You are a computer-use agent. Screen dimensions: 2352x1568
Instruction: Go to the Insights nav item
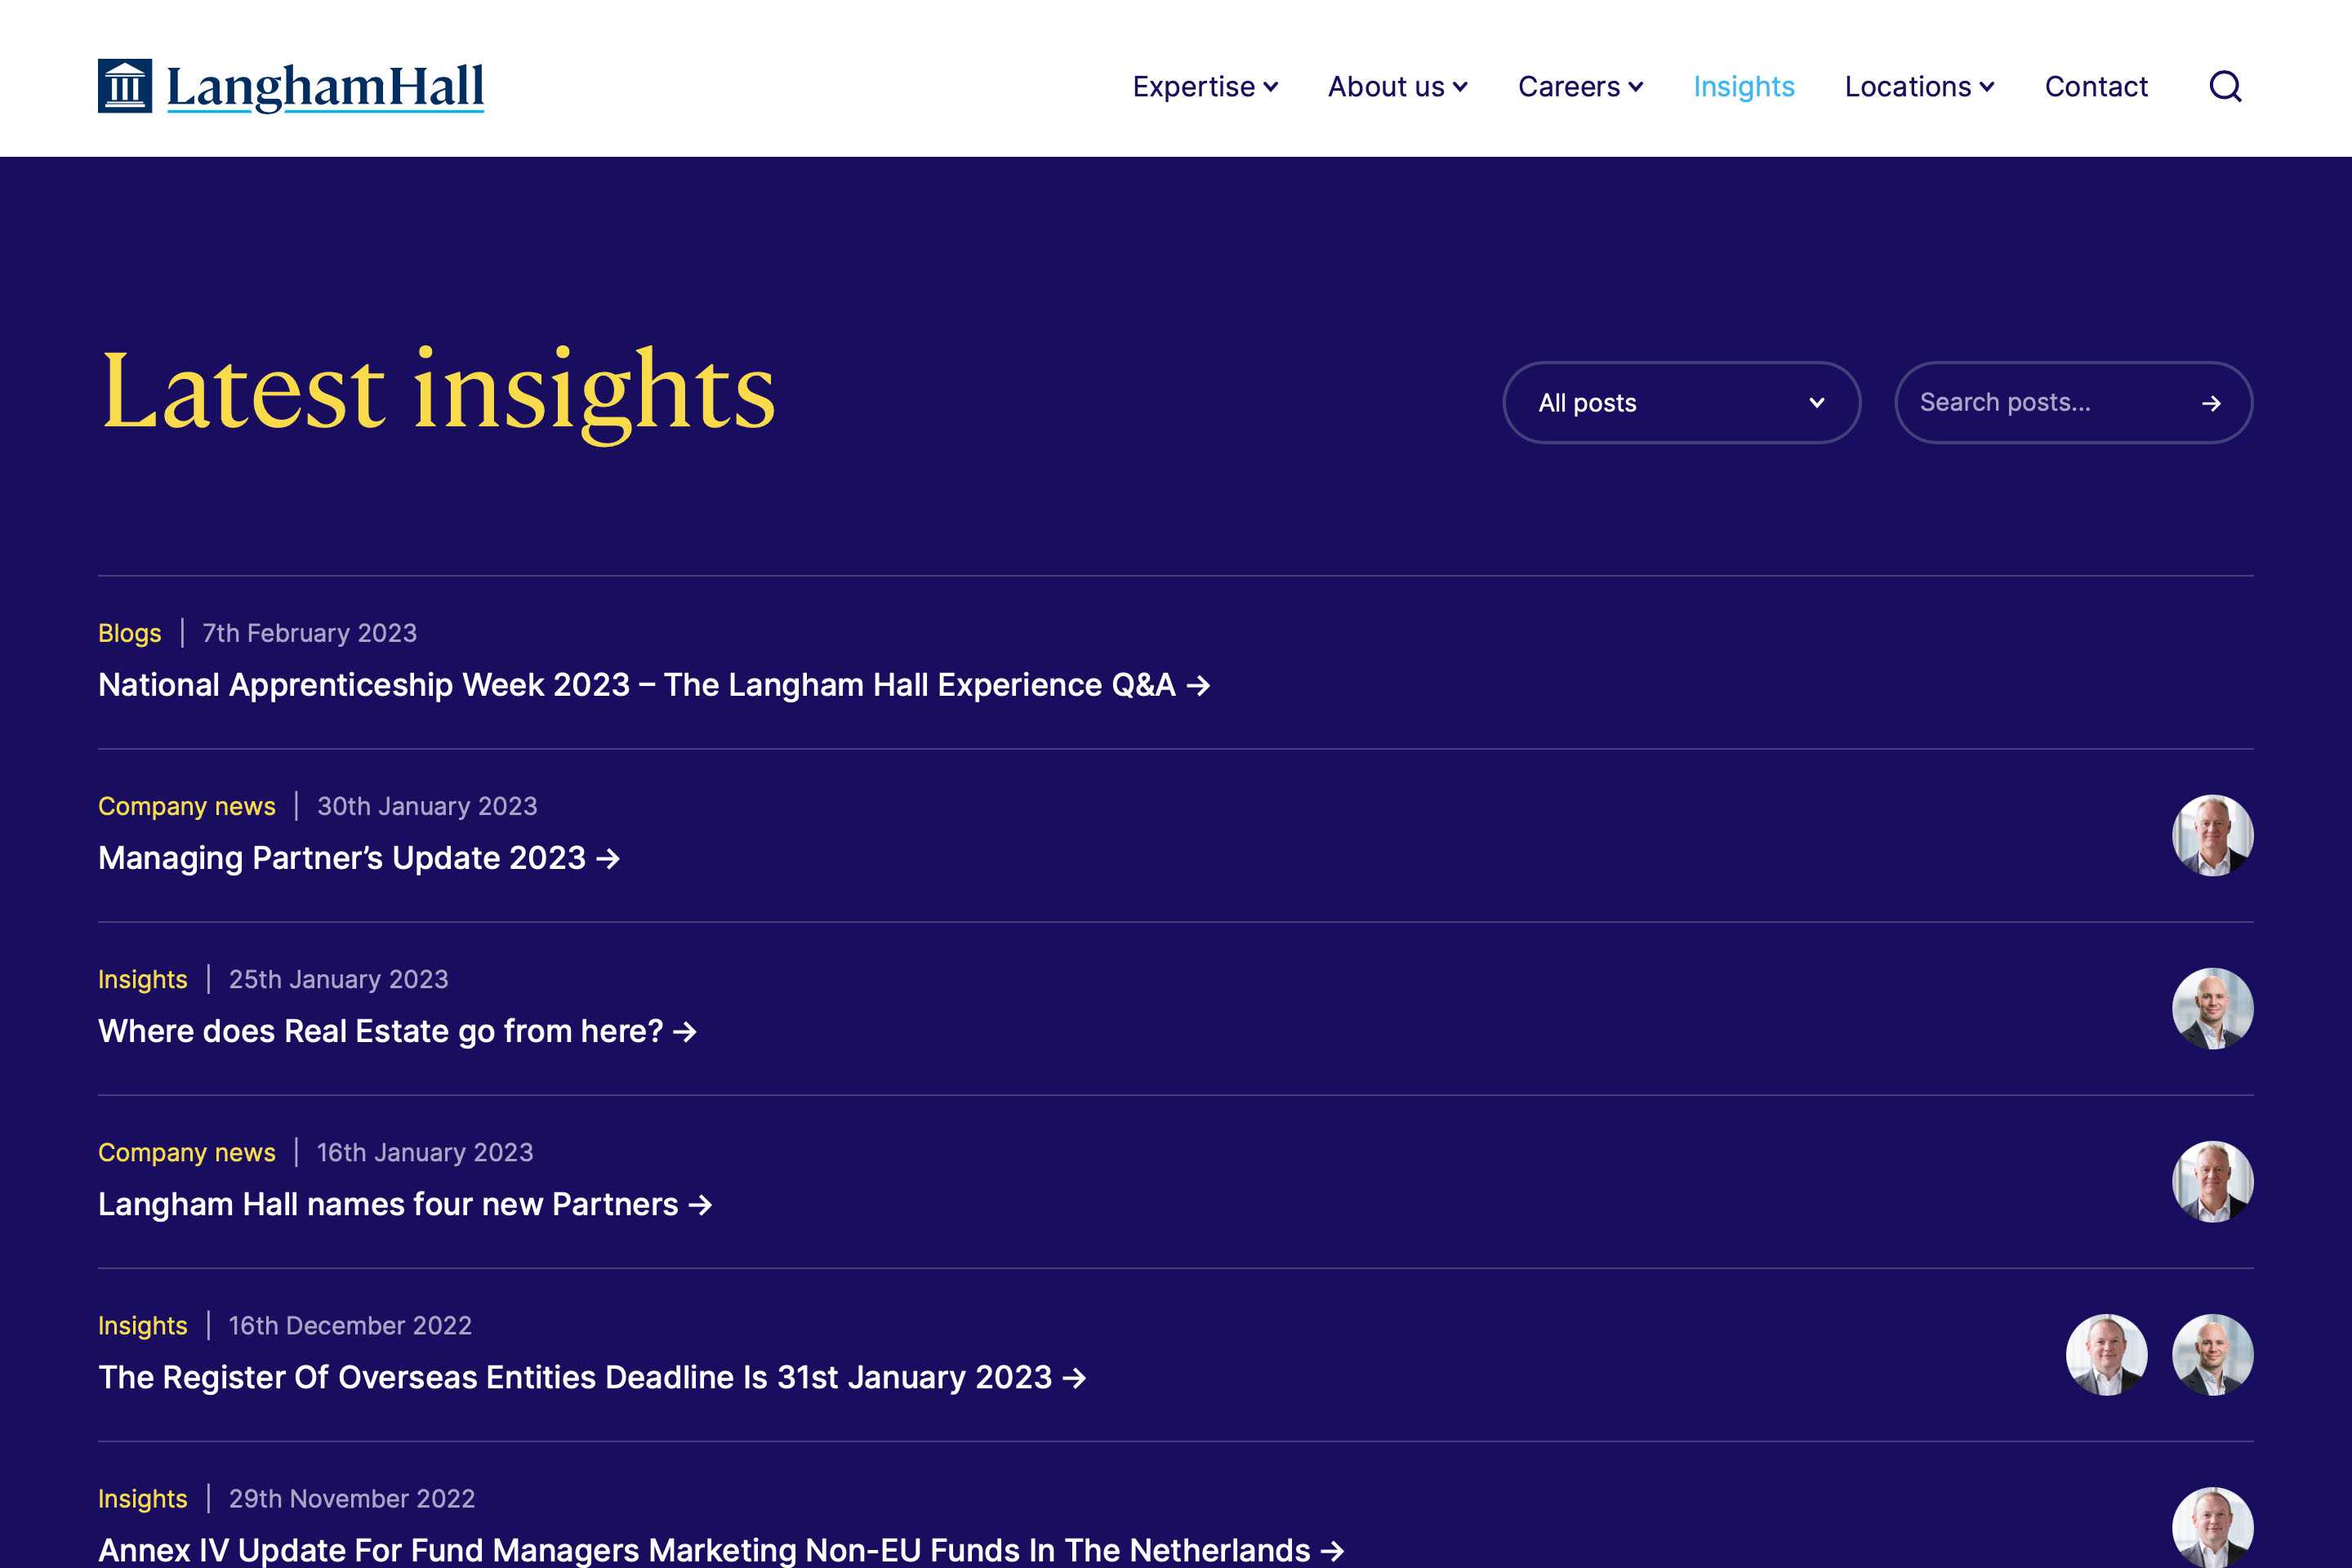(1744, 87)
